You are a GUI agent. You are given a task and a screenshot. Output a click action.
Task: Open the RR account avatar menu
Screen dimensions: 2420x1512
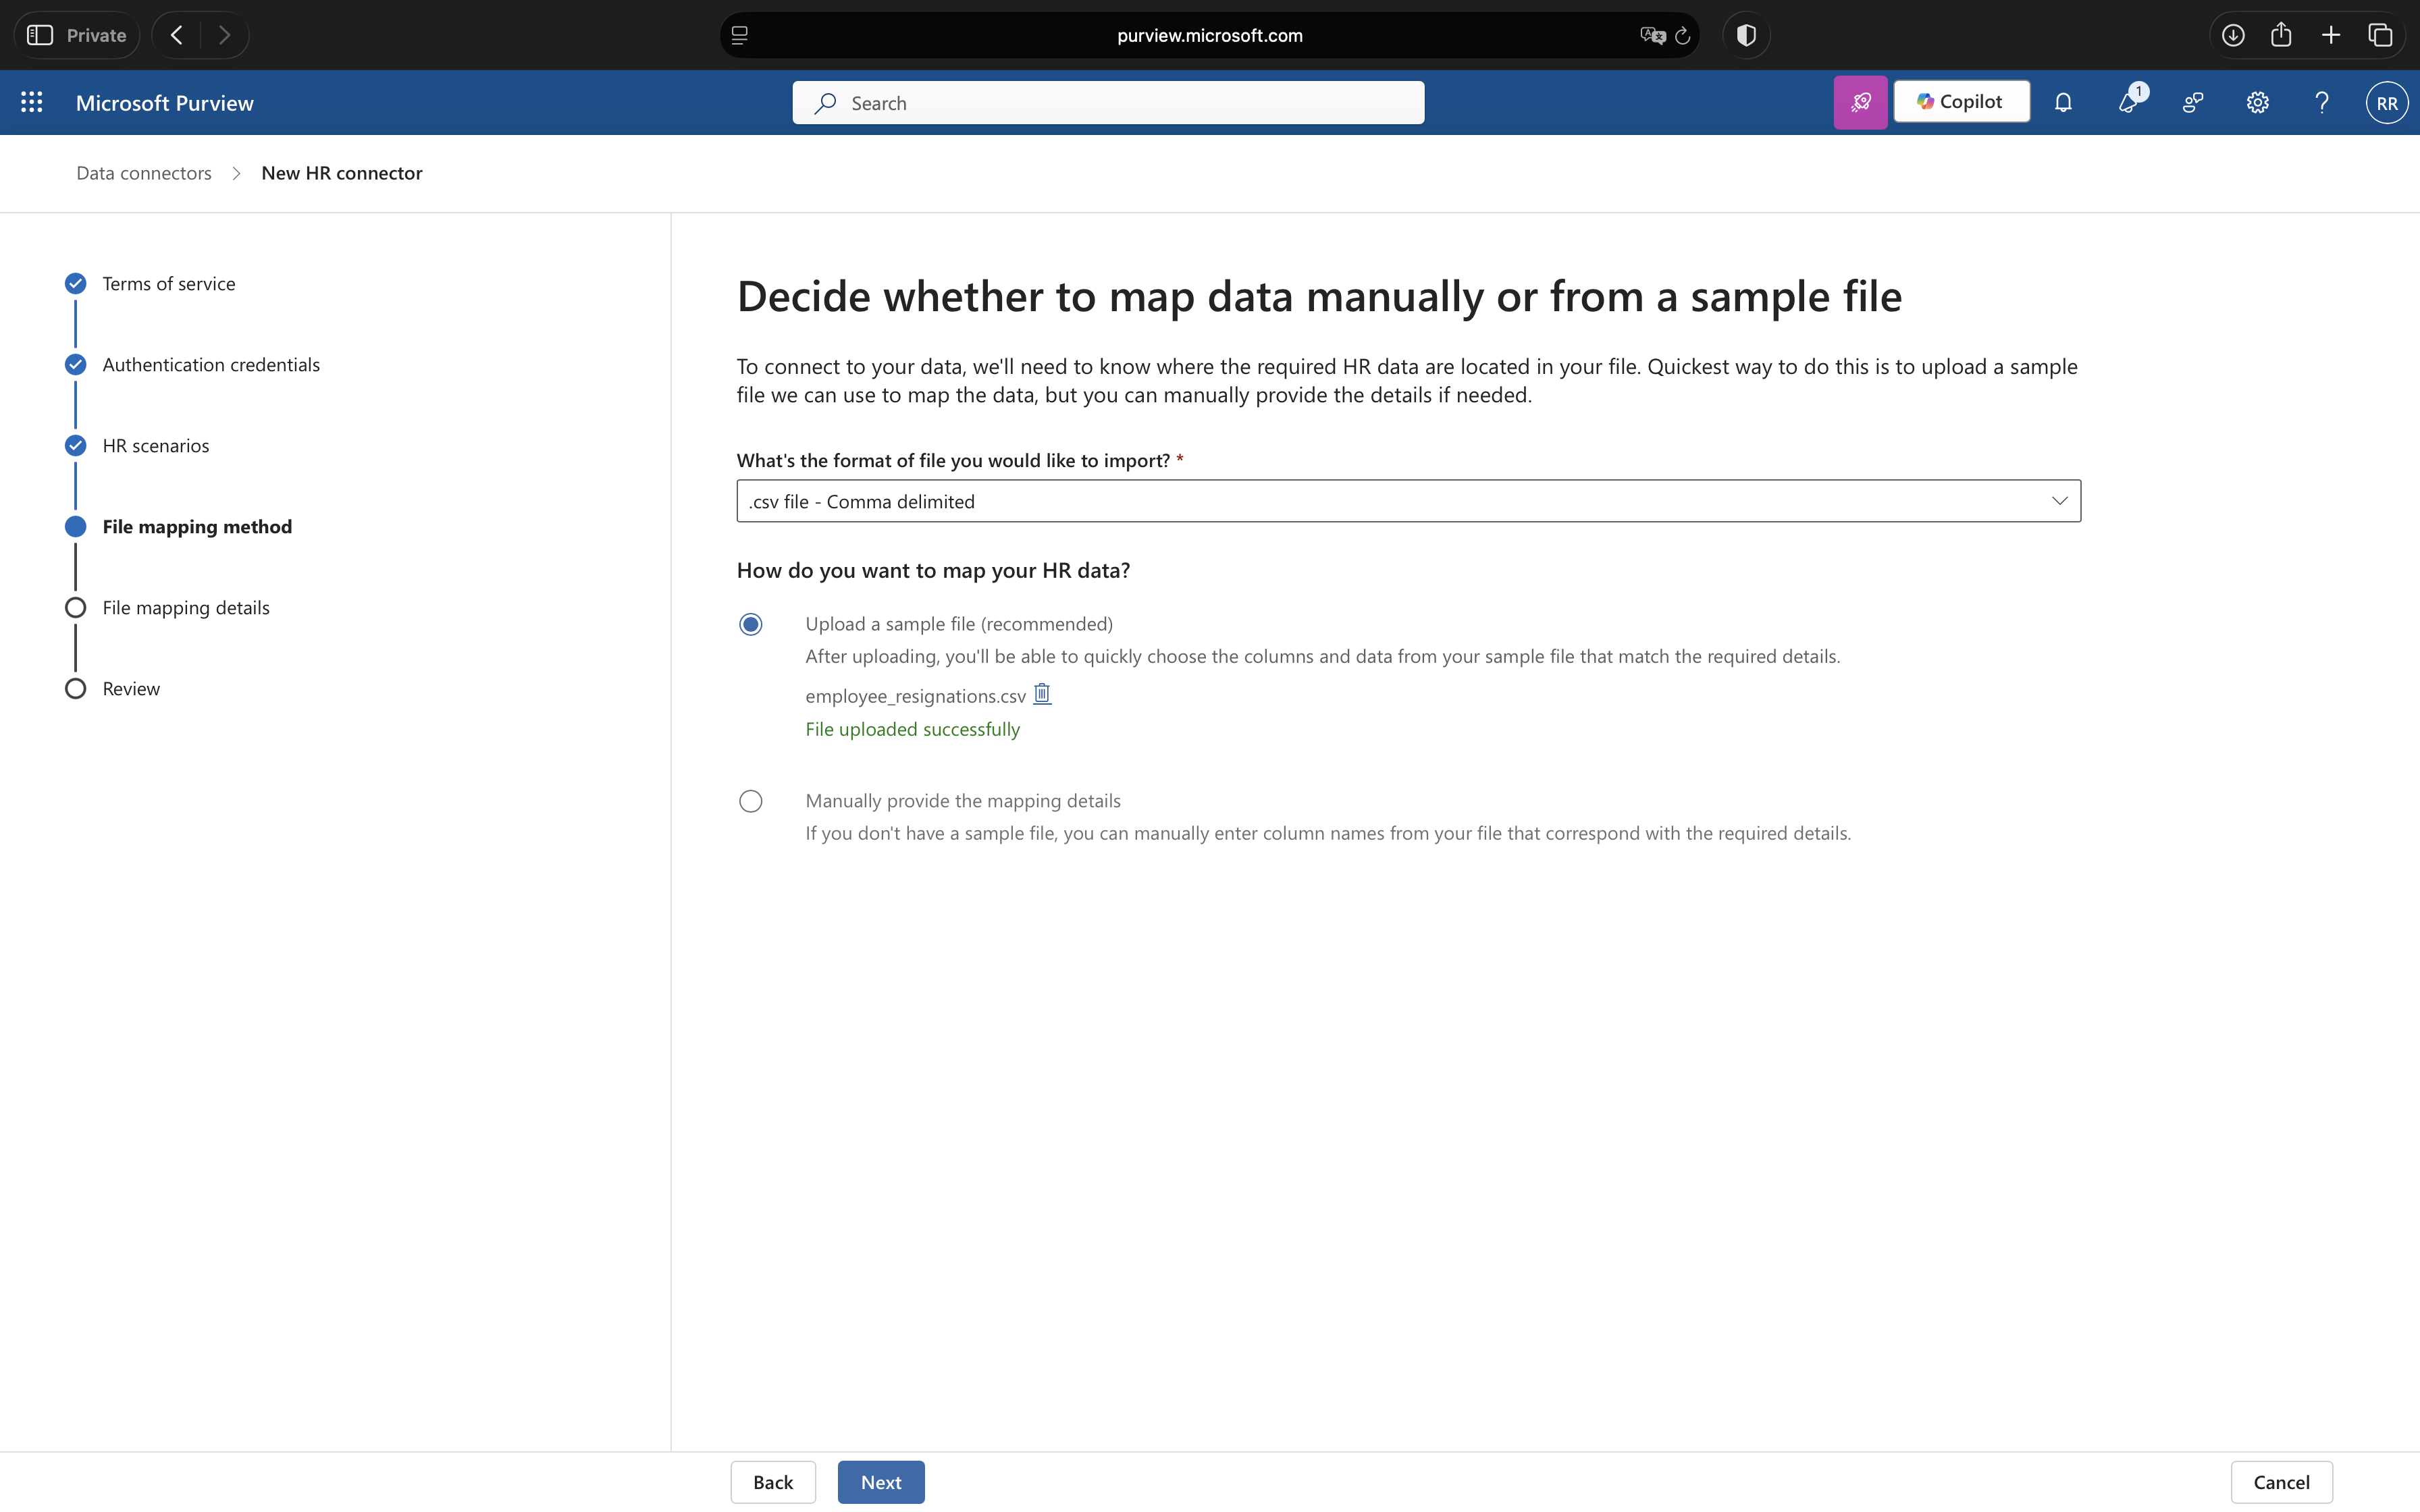pos(2386,102)
